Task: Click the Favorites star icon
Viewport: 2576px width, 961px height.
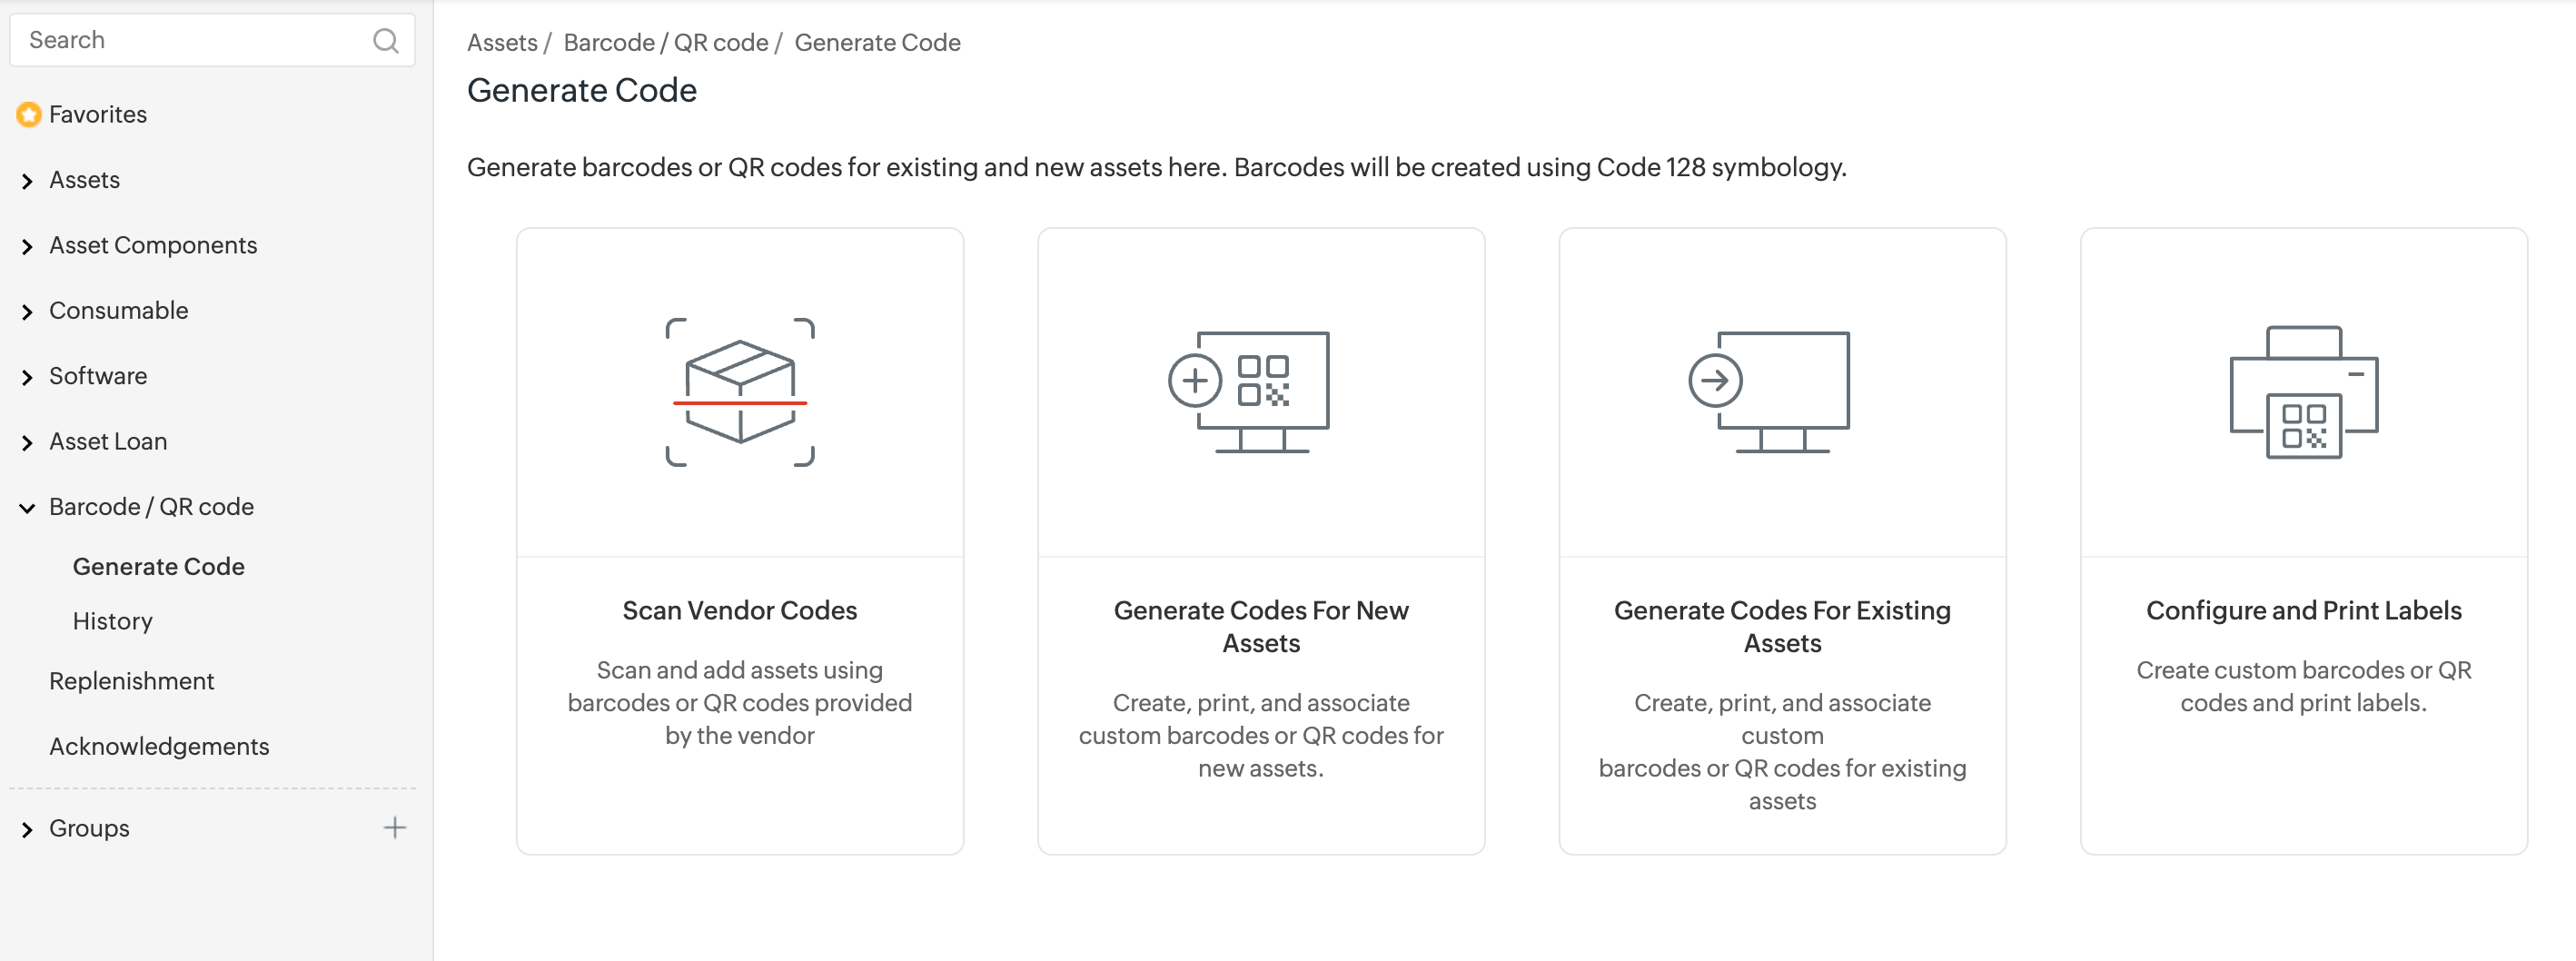Action: 29,115
